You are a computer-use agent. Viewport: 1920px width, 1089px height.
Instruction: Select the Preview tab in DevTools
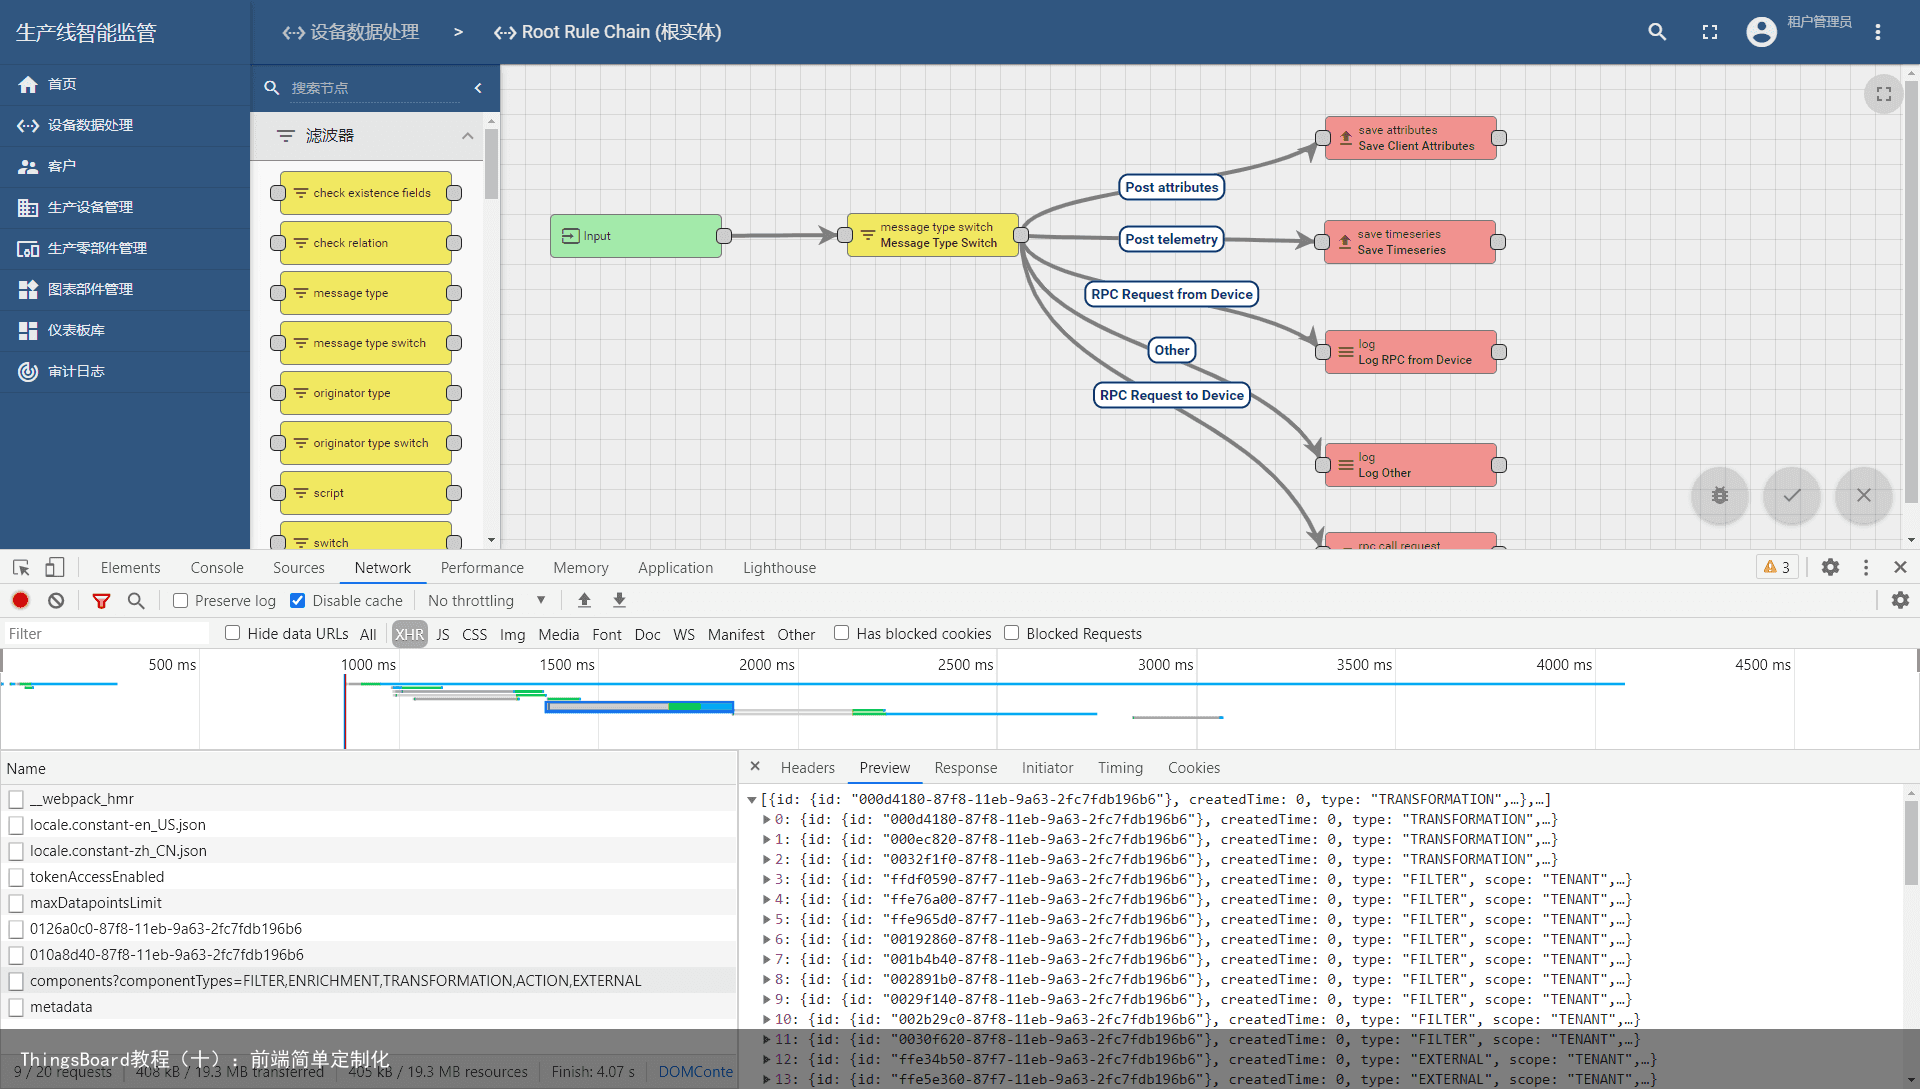885,766
